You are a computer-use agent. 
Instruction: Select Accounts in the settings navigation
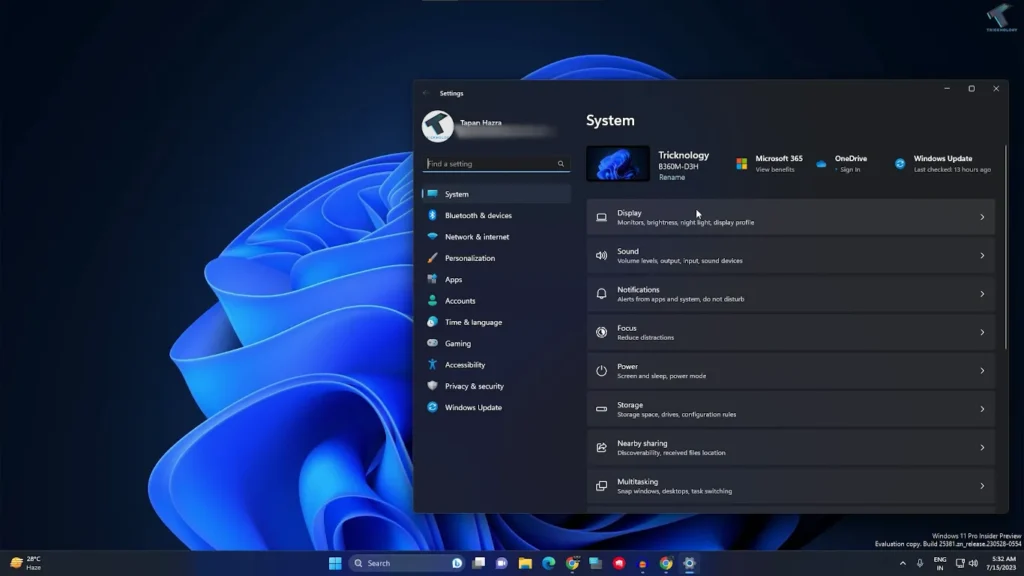459,300
